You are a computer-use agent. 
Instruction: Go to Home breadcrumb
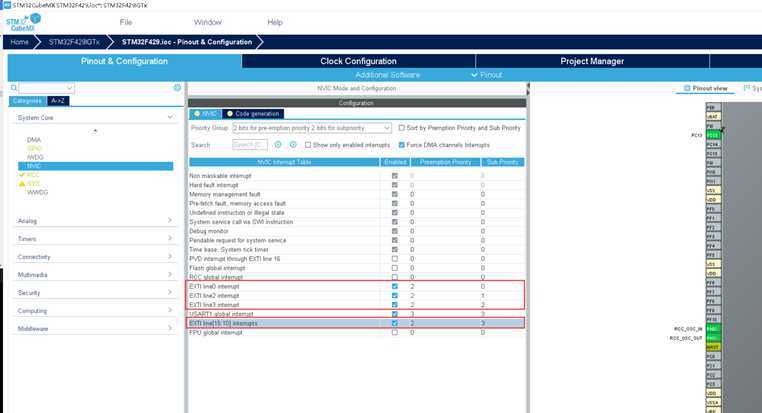(19, 42)
